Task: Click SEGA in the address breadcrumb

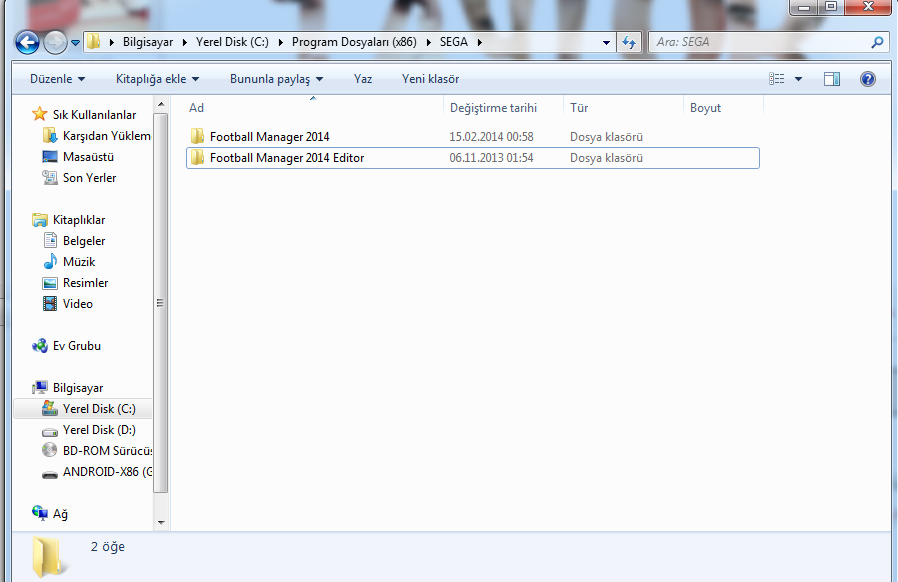Action: coord(454,42)
